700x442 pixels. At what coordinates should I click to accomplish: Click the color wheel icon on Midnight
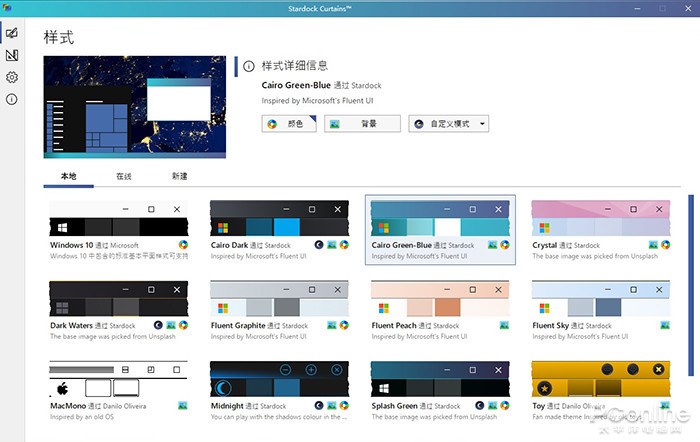[344, 405]
